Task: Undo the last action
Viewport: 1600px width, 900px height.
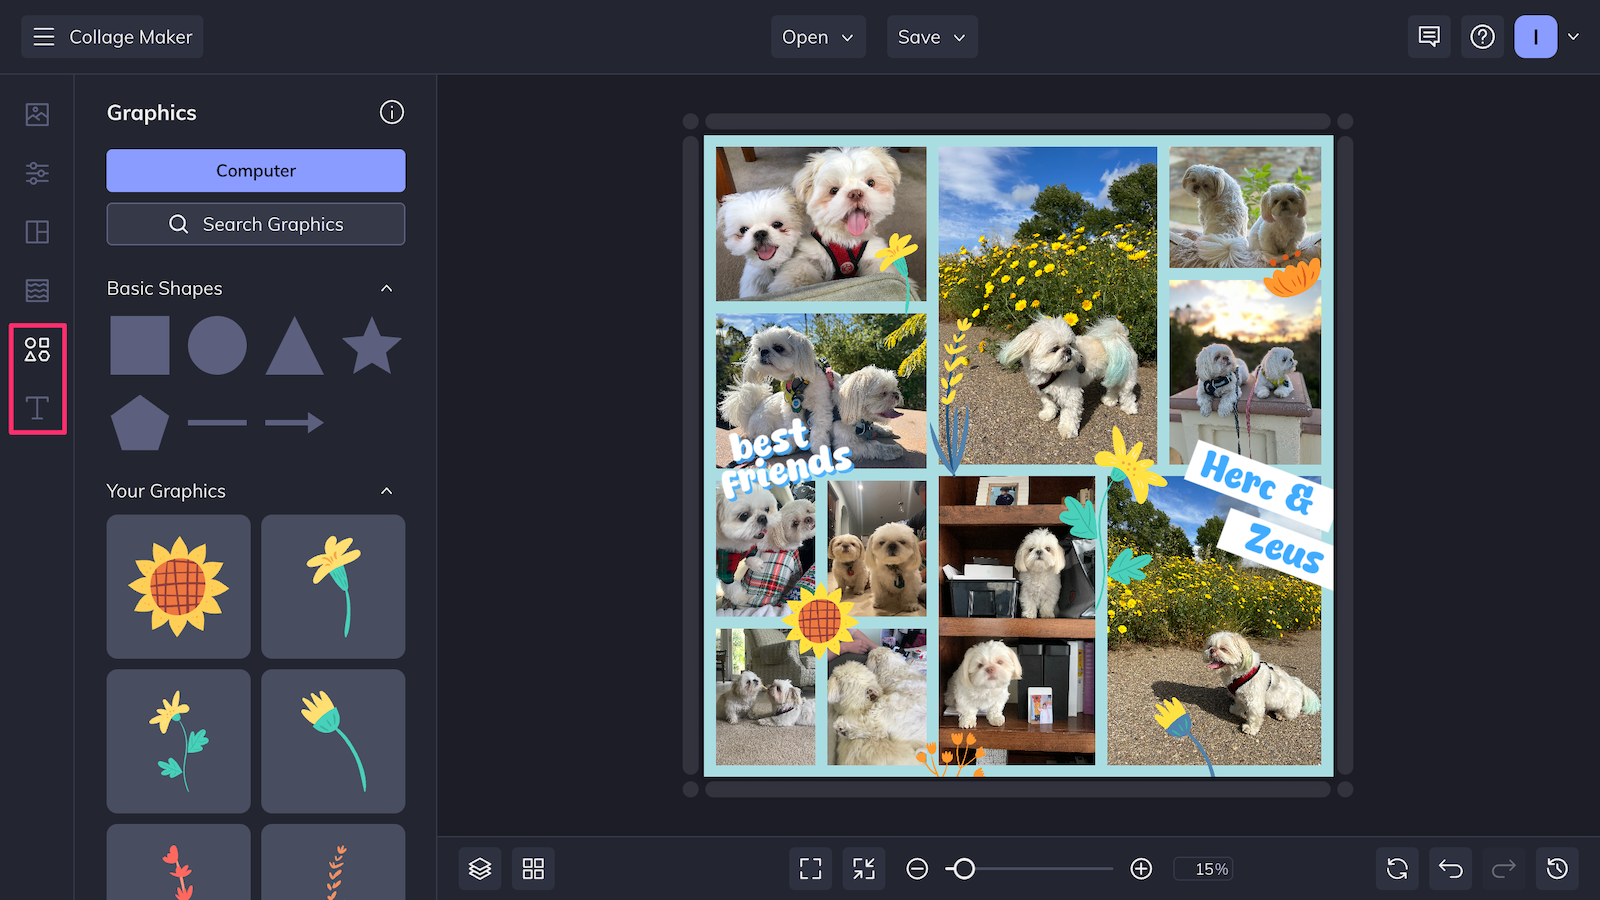Action: pos(1449,868)
